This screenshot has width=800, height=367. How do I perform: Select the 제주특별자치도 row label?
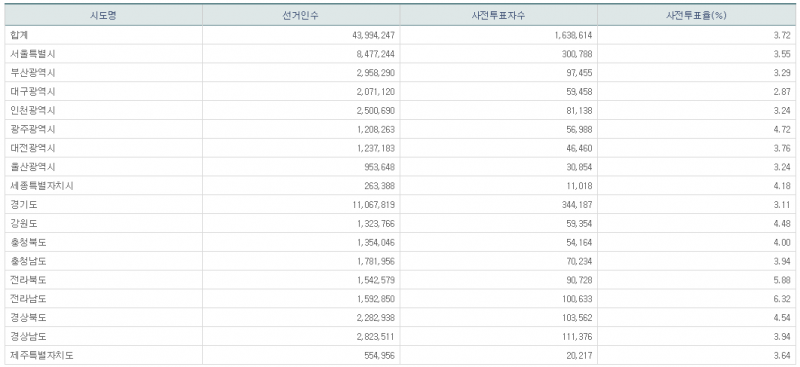point(42,356)
